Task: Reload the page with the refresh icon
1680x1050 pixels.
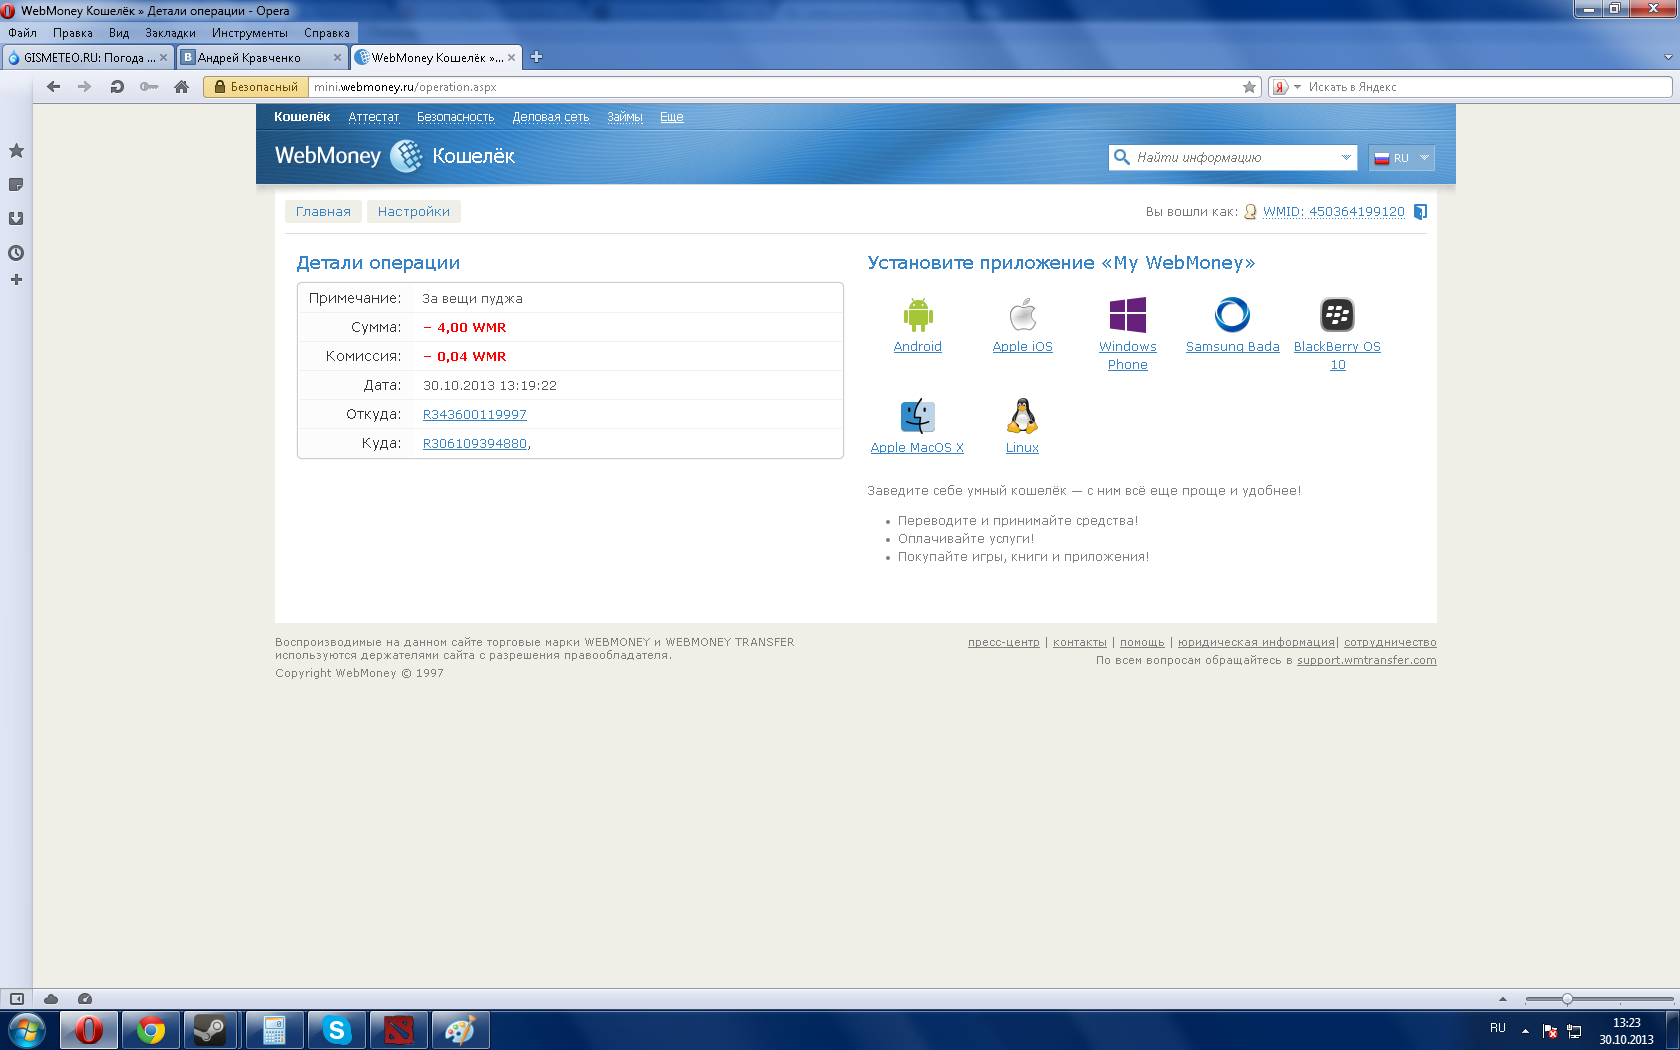Action: [x=117, y=87]
